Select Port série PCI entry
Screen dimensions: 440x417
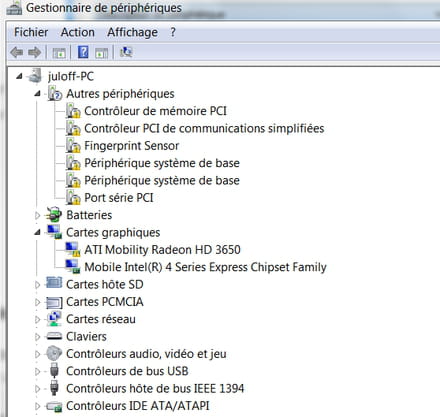pos(119,198)
